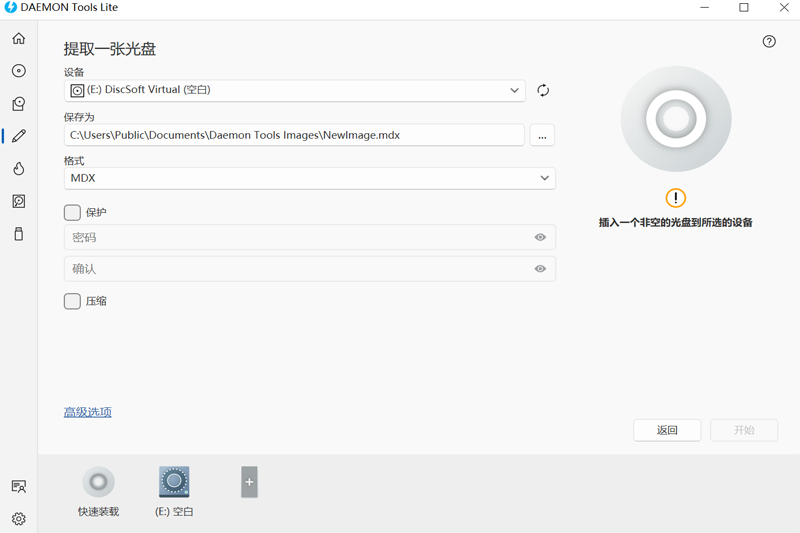Open the Images disc sidebar icon

(x=19, y=71)
